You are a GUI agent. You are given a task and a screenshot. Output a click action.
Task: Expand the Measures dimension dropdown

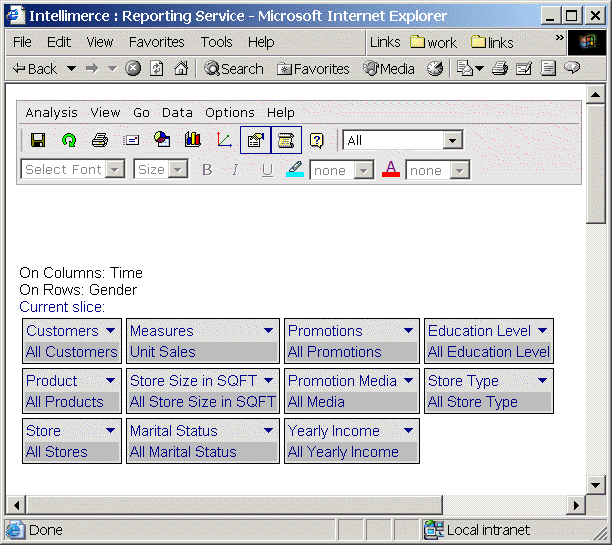coord(268,331)
